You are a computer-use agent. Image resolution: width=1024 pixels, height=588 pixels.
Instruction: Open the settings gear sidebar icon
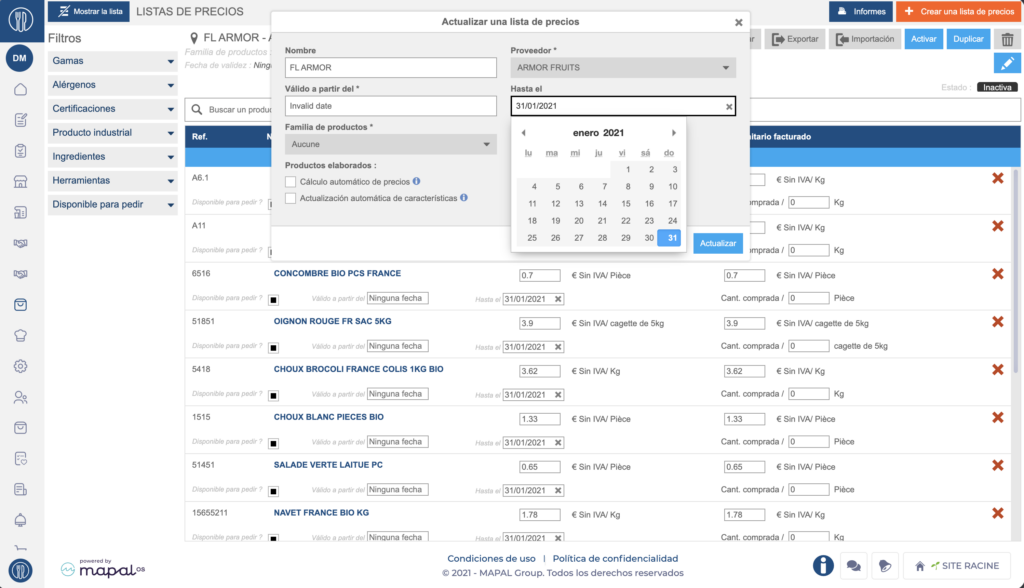click(20, 366)
